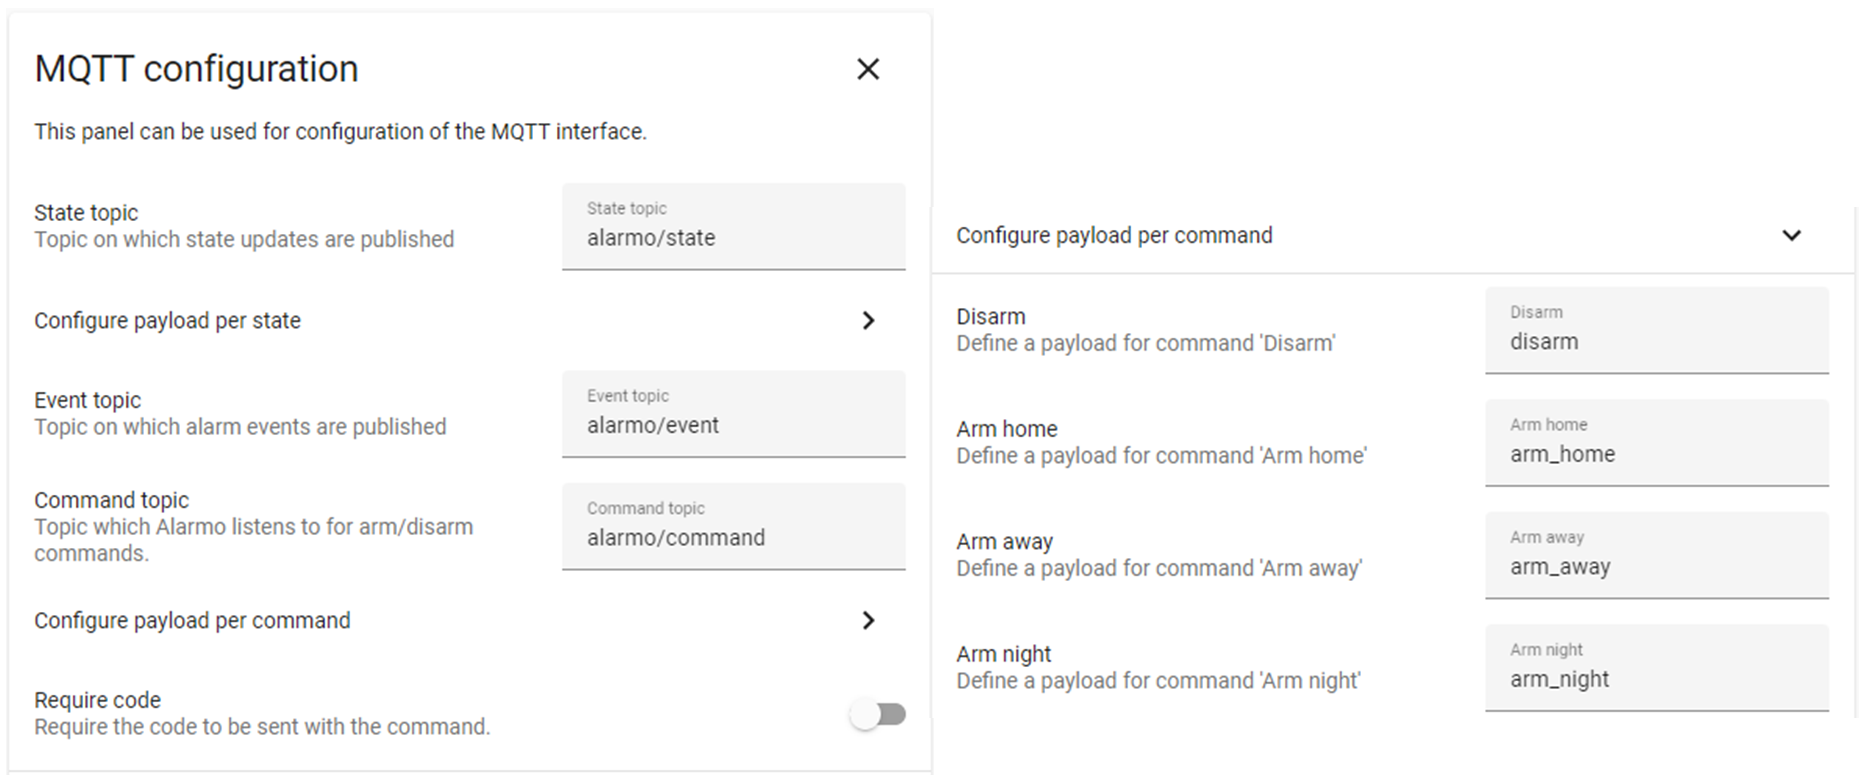Select the Arm away payload input
The height and width of the screenshot is (782, 1866).
pyautogui.click(x=1656, y=566)
